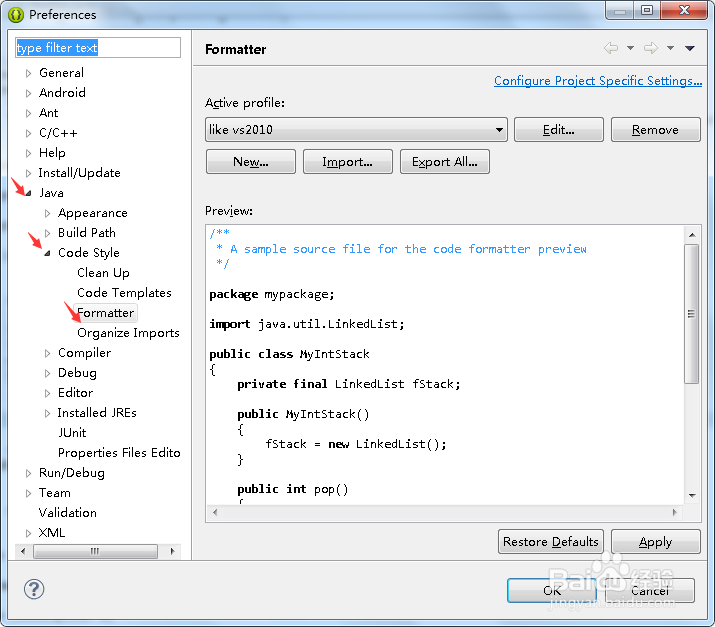Open the Active profile combo box
This screenshot has width=715, height=627.
(356, 130)
